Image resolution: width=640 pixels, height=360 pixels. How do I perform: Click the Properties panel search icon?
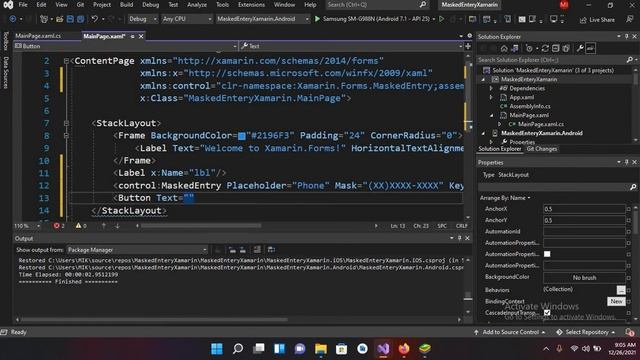click(x=633, y=187)
